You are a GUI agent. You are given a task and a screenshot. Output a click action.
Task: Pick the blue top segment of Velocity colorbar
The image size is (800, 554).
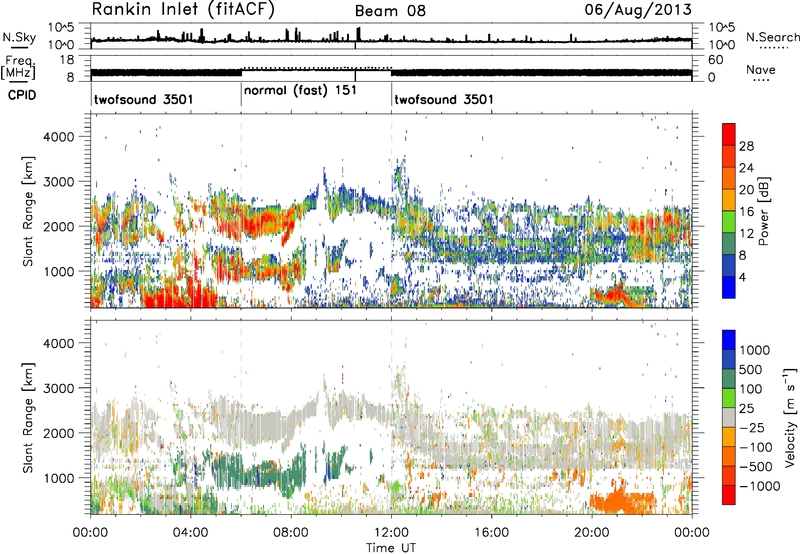(x=729, y=340)
